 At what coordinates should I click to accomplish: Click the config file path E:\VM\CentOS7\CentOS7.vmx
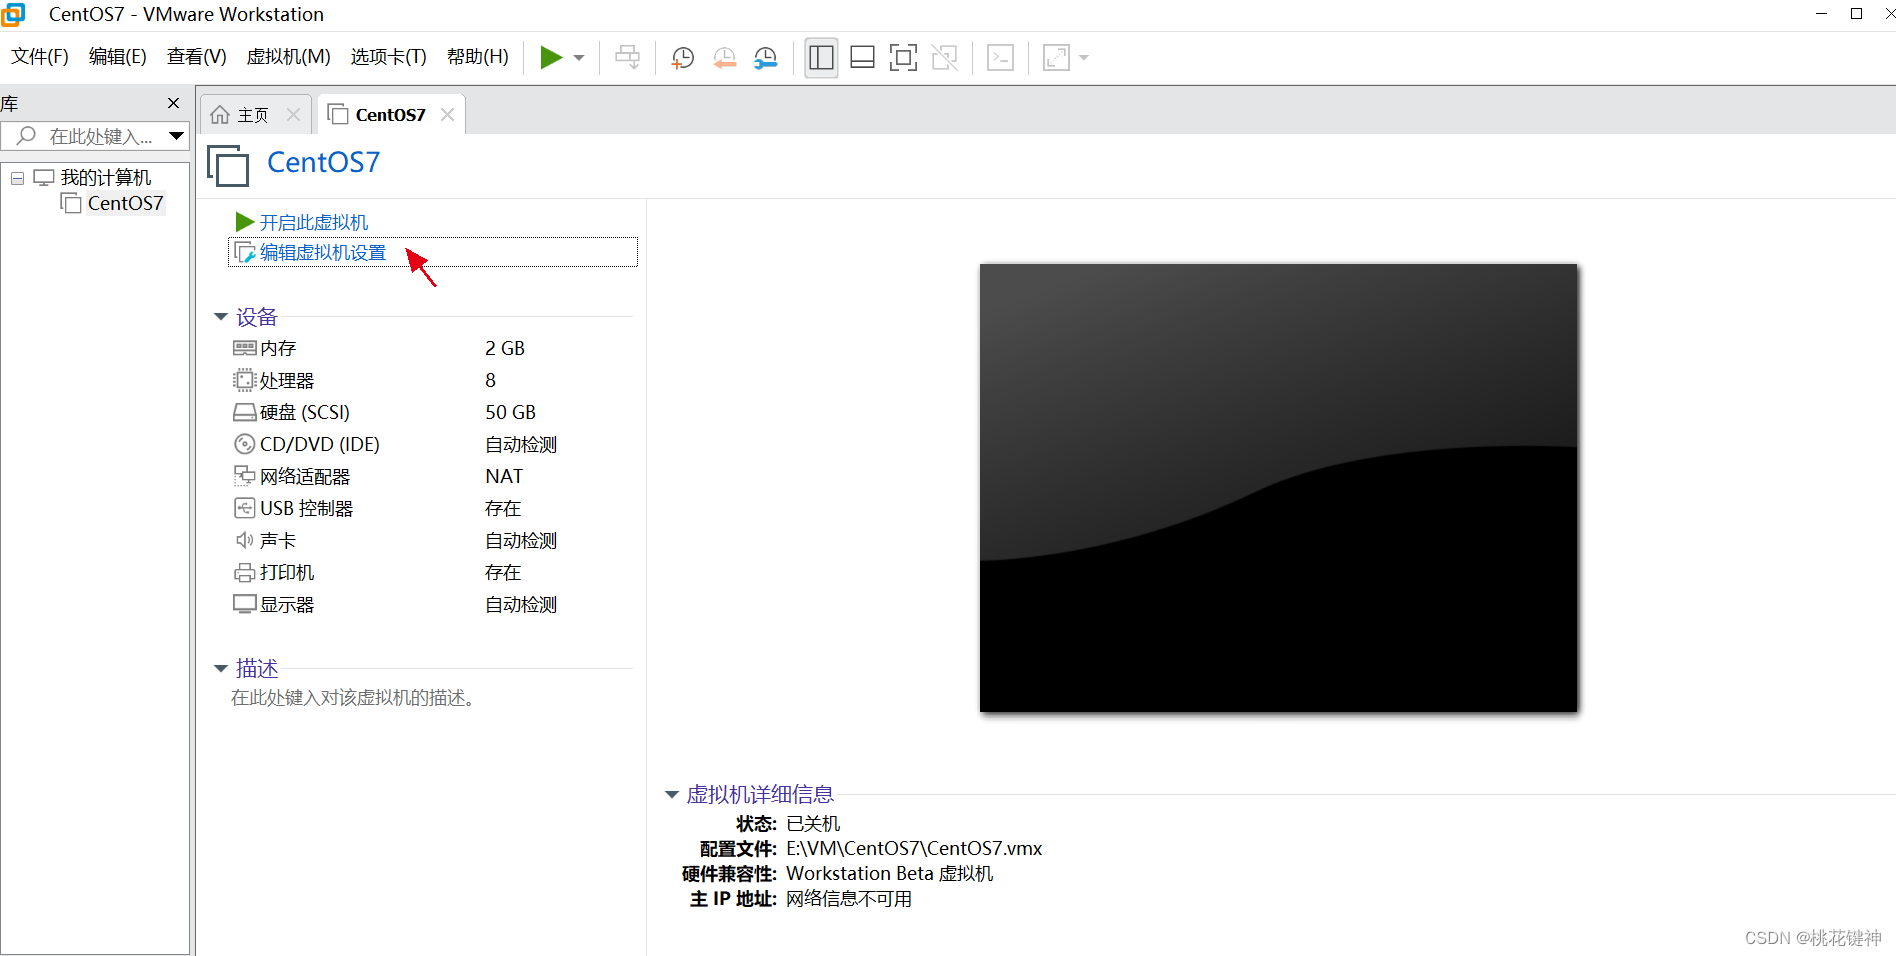[x=914, y=849]
